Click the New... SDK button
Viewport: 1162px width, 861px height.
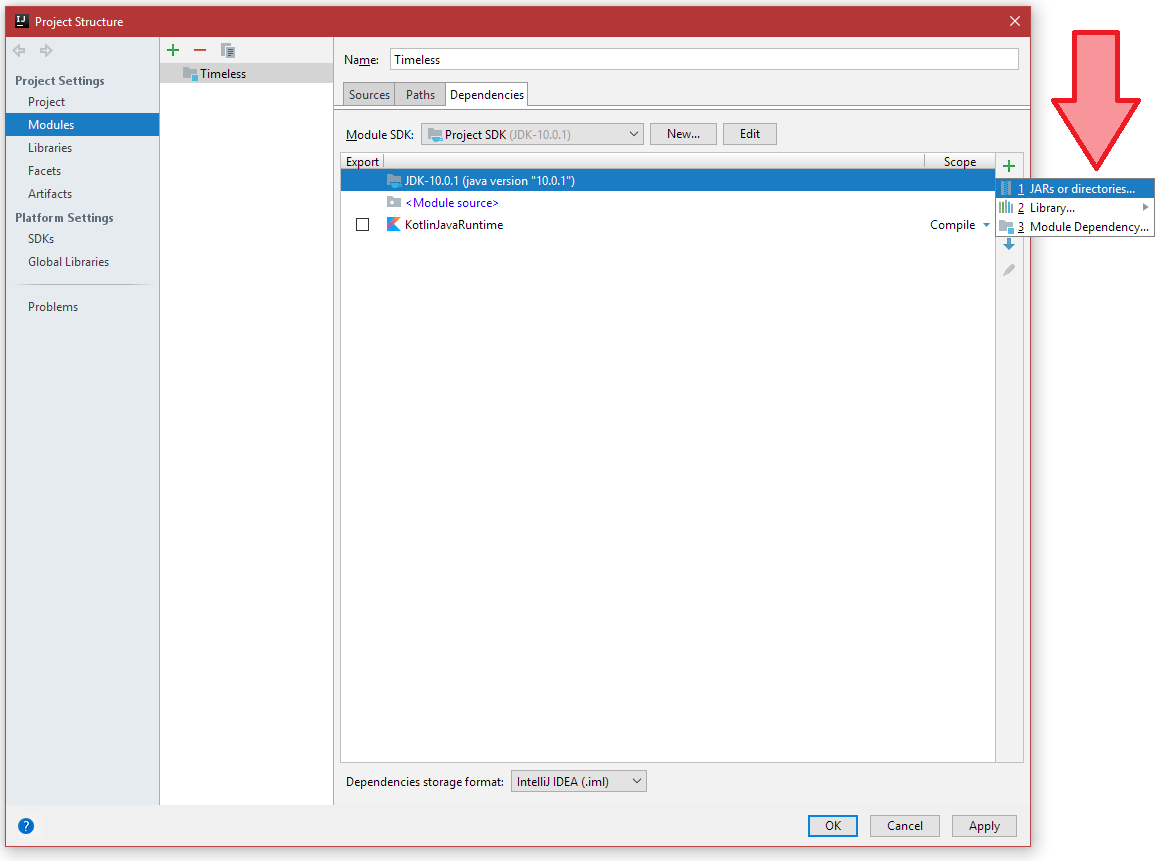683,134
